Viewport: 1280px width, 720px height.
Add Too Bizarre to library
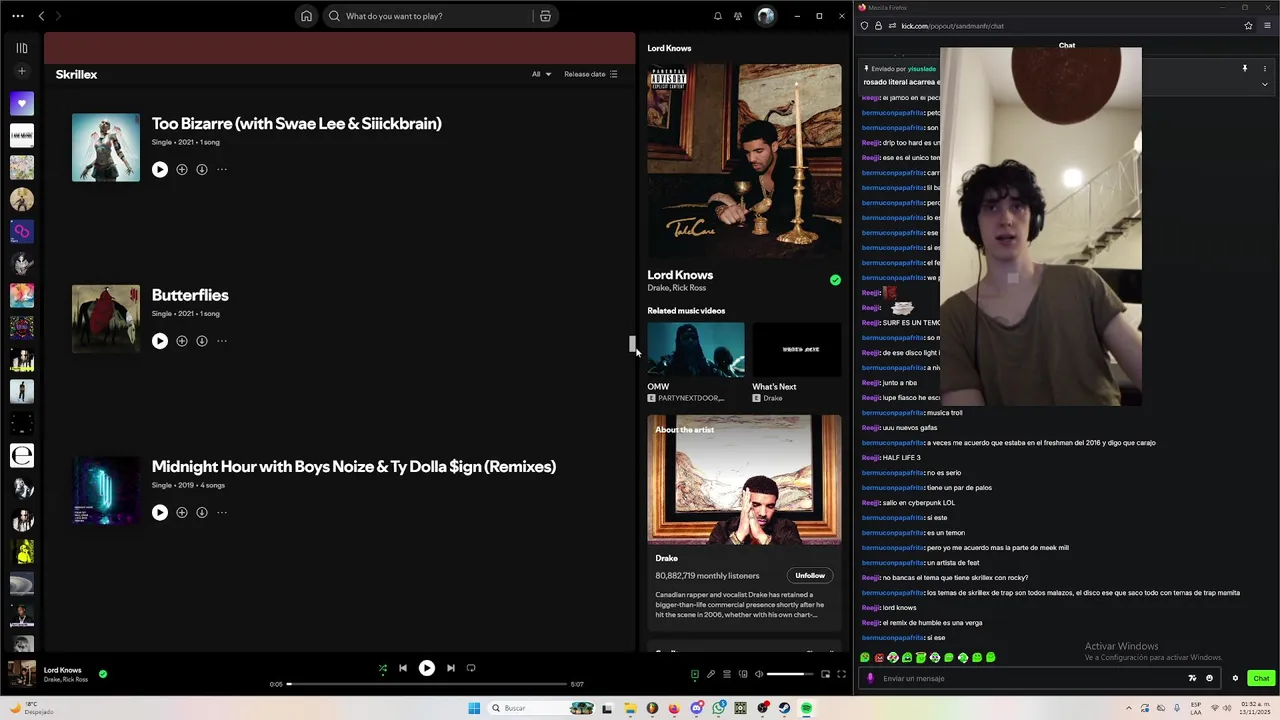coord(182,169)
